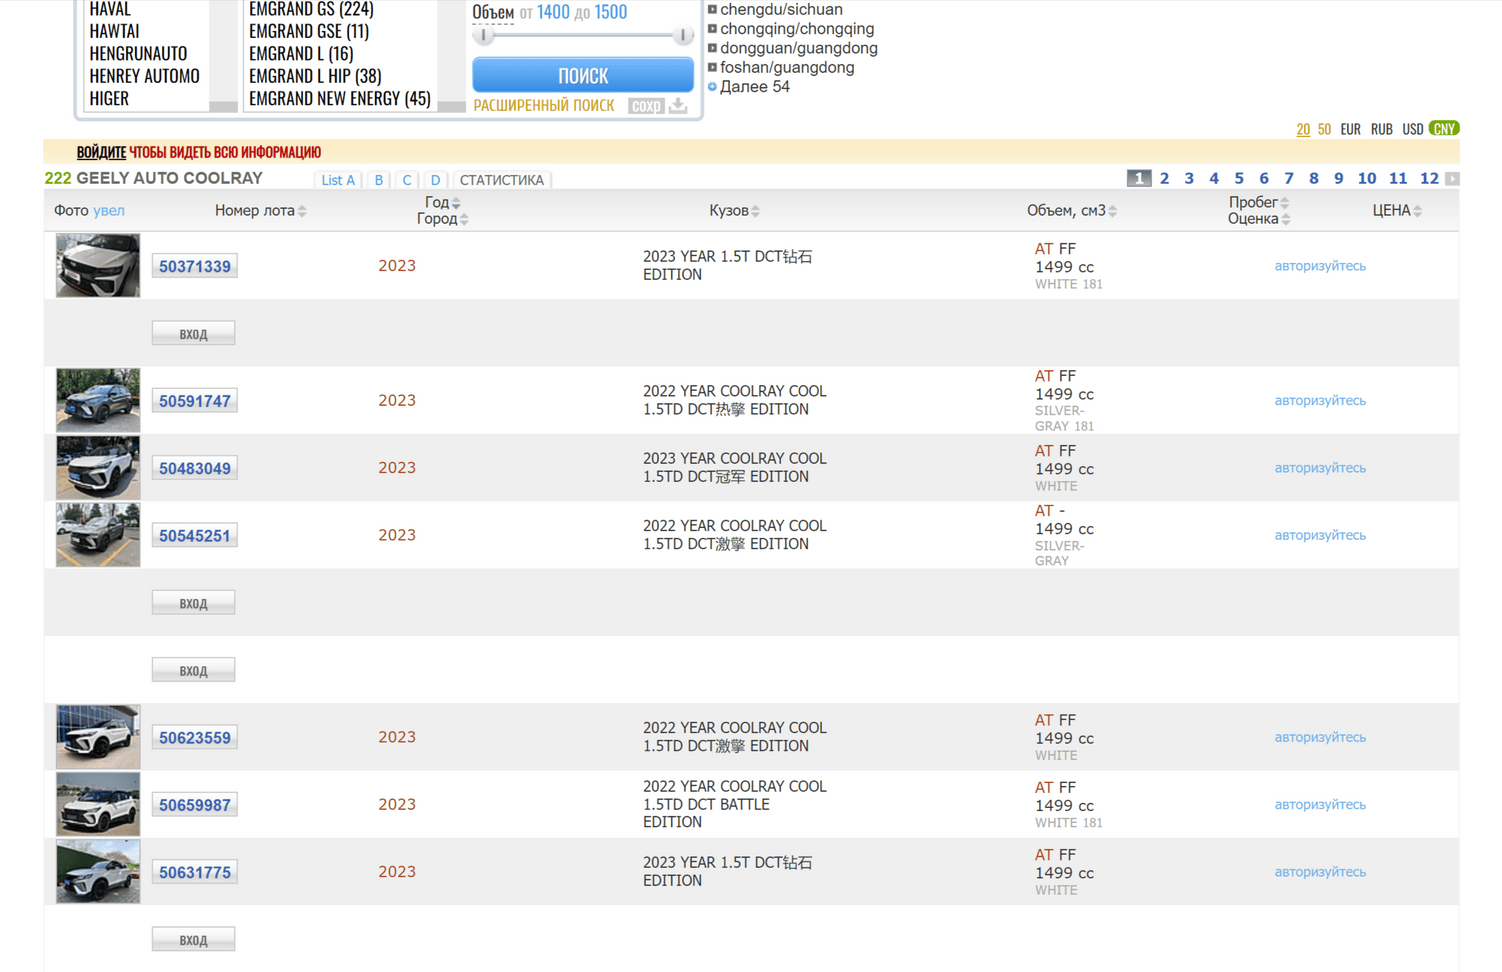Open car photo for lot 50591747
This screenshot has height=972, width=1502.
[x=98, y=400]
